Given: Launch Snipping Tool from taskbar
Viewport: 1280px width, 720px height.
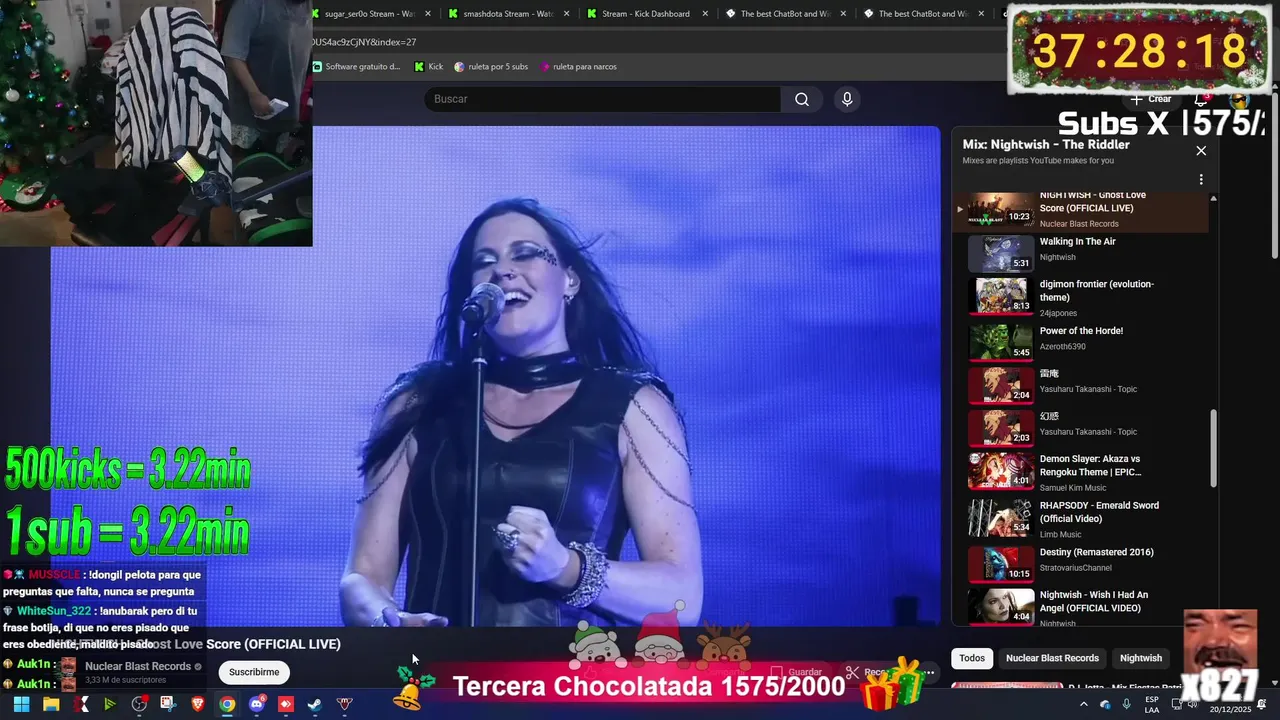Looking at the screenshot, I should tap(168, 704).
